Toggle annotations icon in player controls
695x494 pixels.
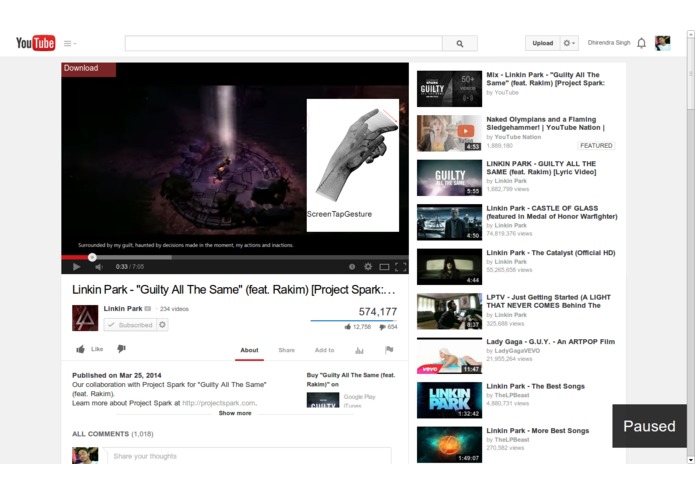(352, 267)
